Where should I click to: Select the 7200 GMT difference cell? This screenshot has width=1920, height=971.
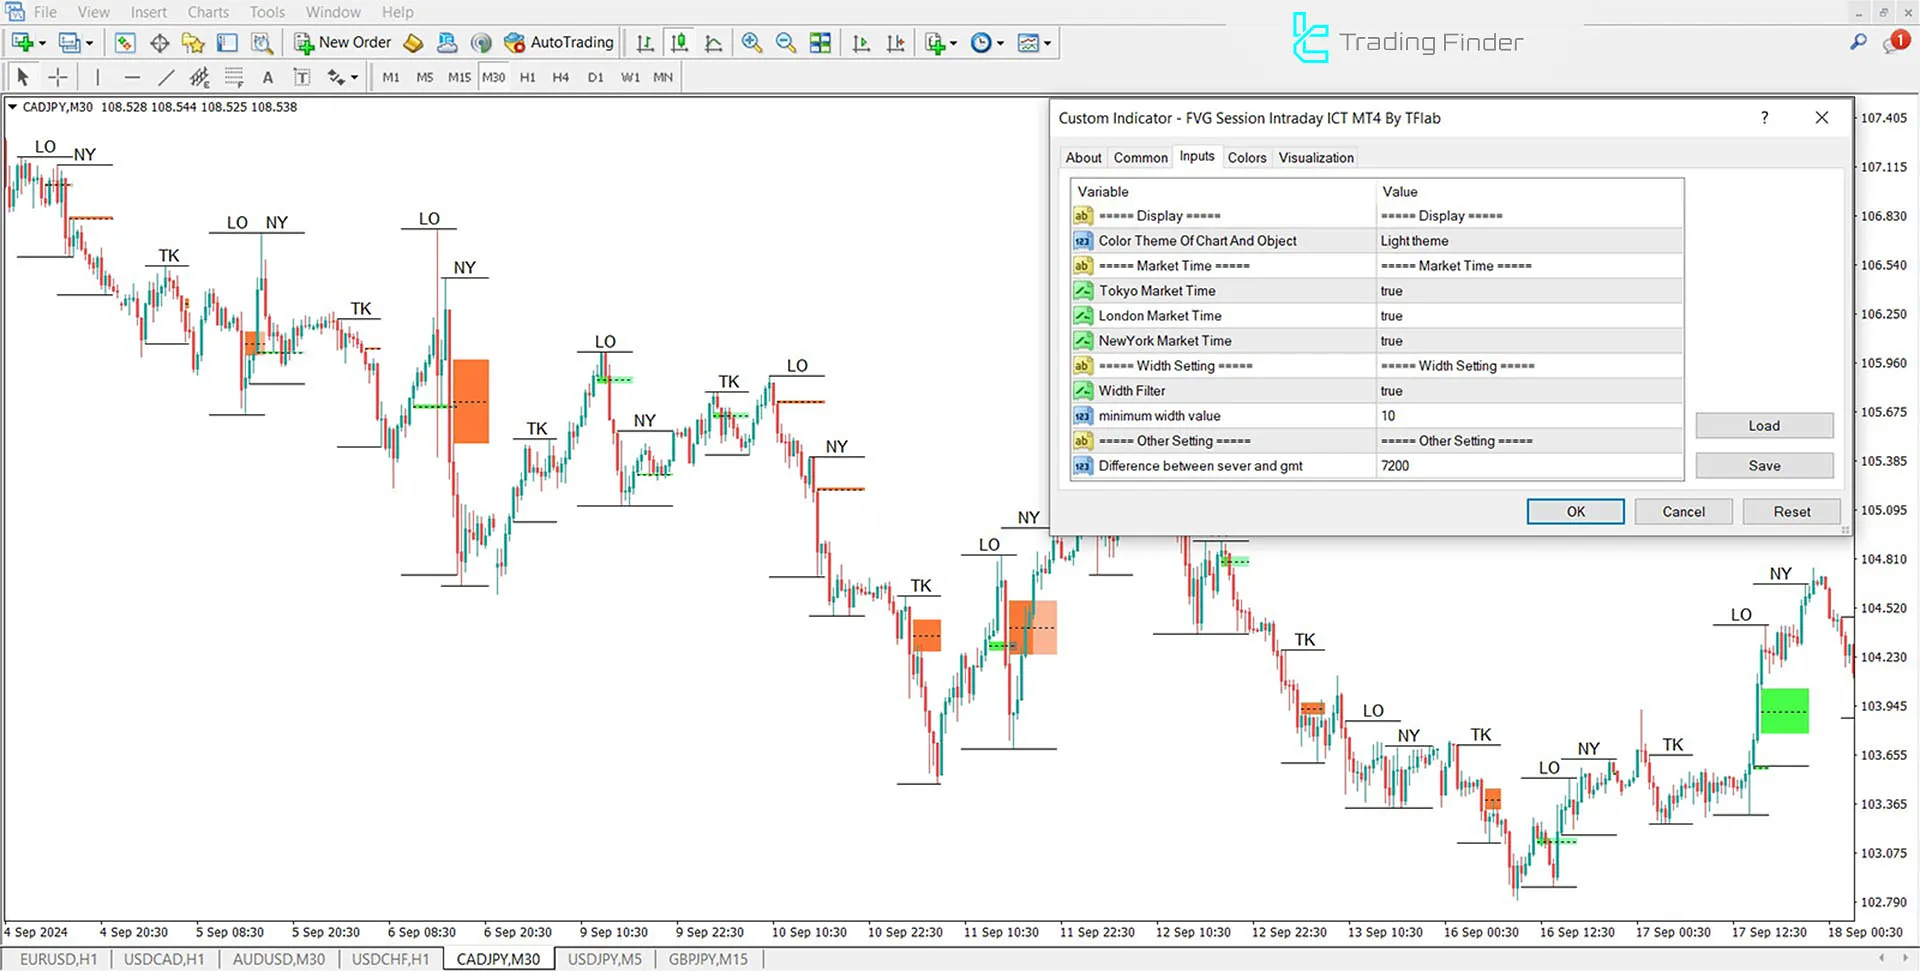click(x=1529, y=466)
